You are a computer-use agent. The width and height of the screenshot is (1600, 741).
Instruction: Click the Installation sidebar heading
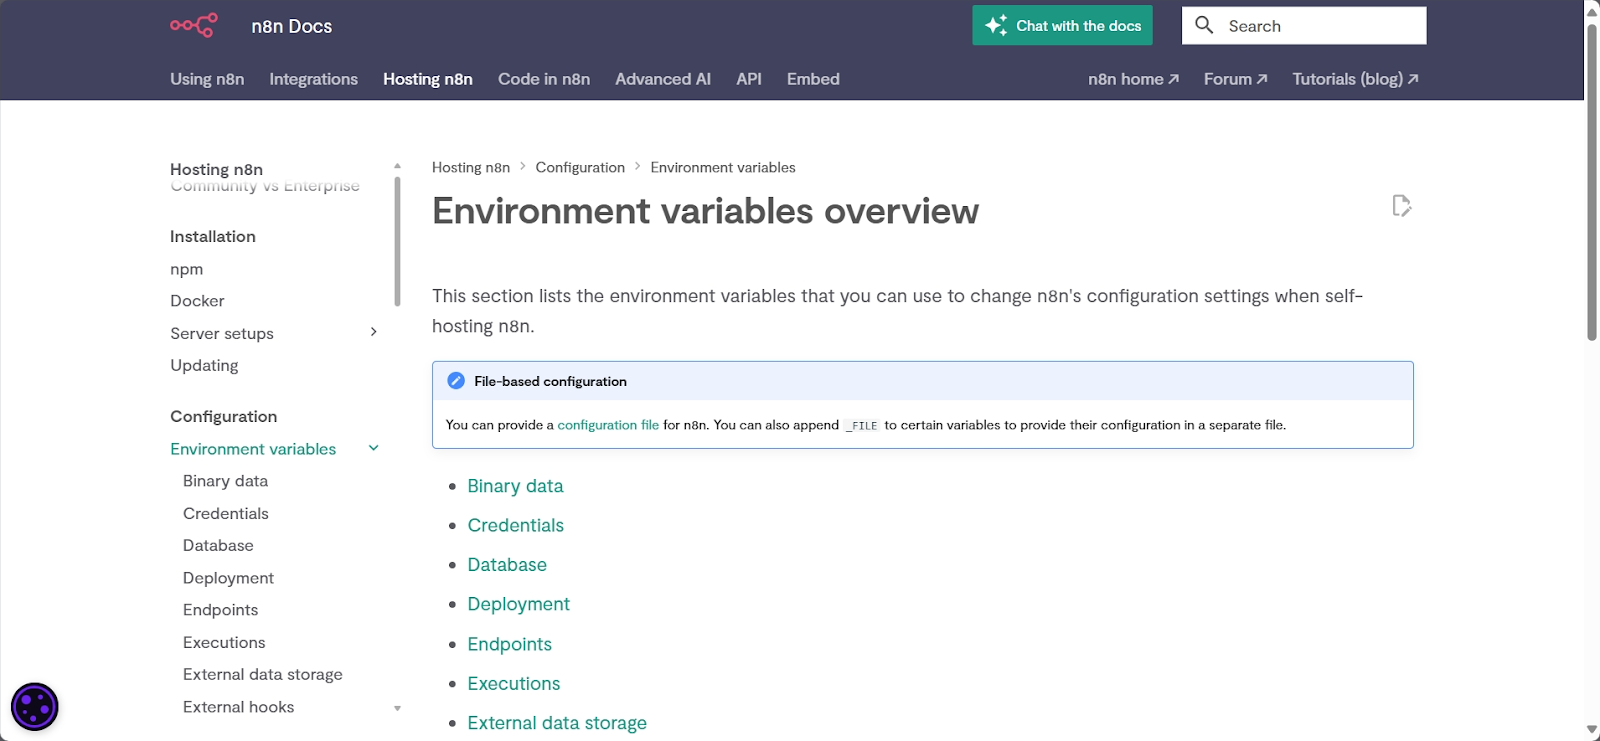click(213, 237)
